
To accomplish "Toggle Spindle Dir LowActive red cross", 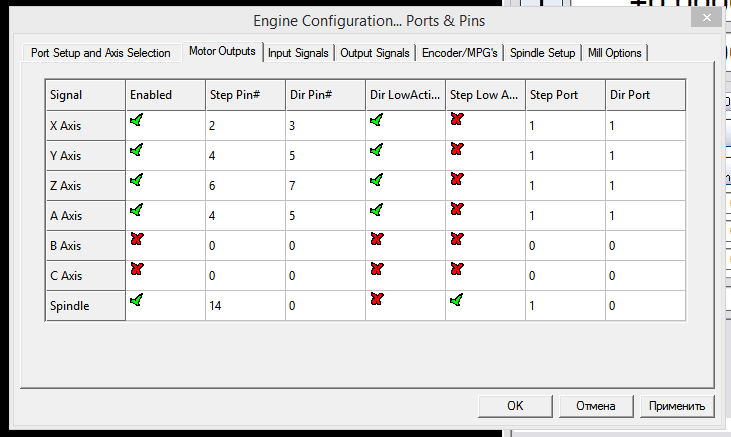I will (x=376, y=299).
